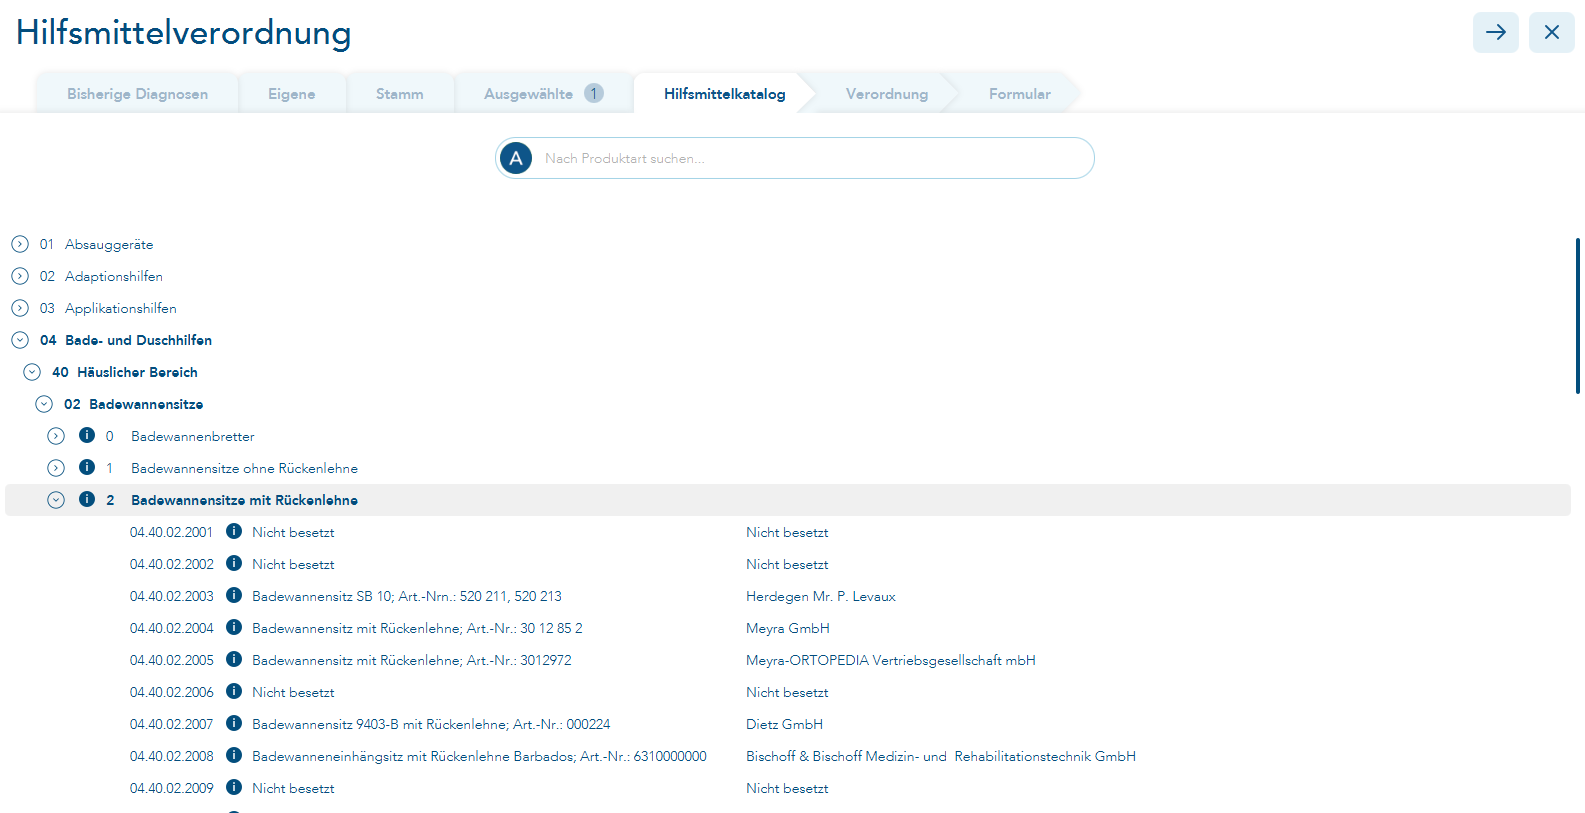Show info for item 04.40.02.2004
The width and height of the screenshot is (1585, 813).
coord(234,627)
